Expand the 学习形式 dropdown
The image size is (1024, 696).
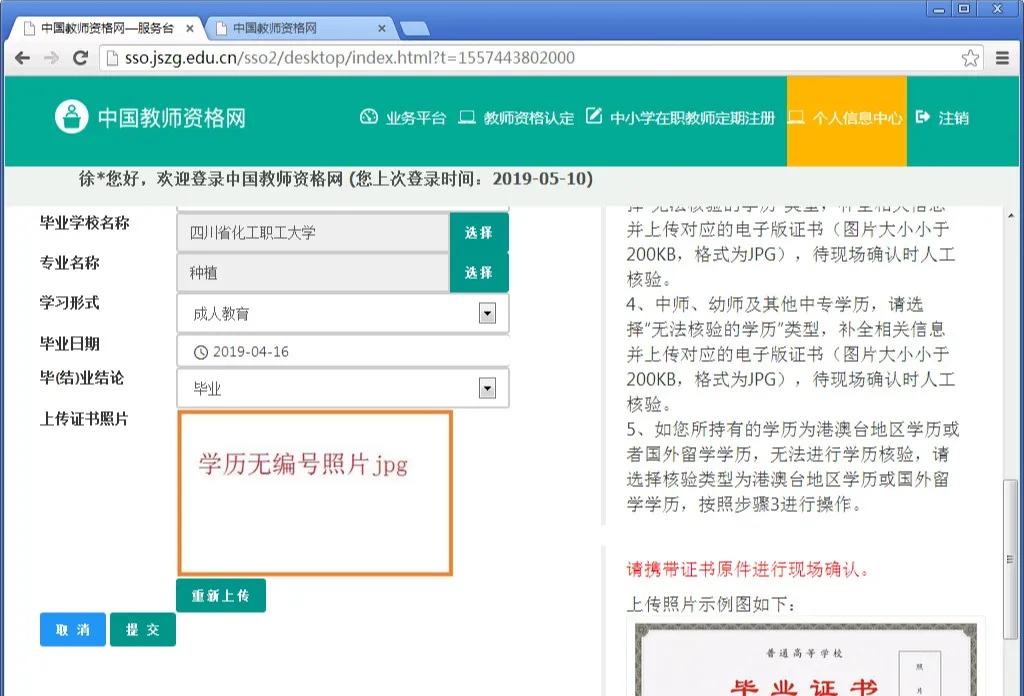pos(488,313)
